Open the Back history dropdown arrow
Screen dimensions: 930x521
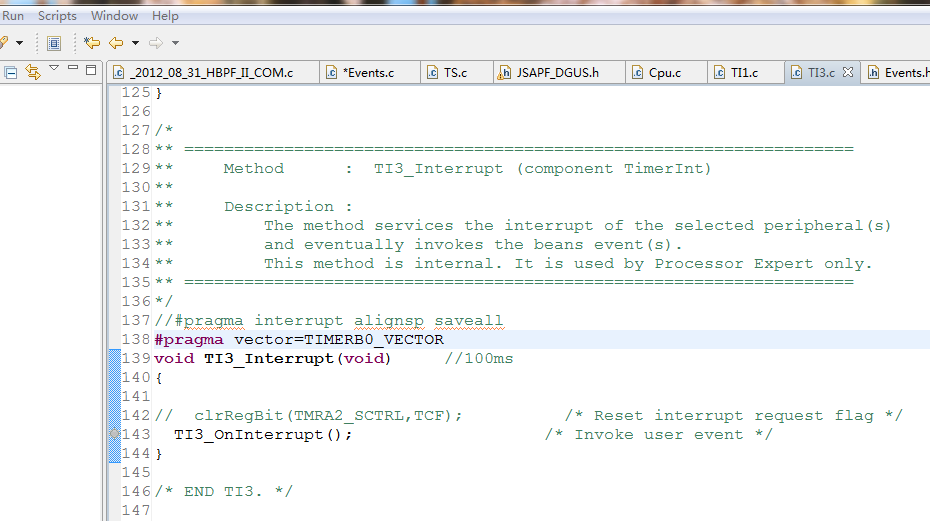tap(135, 43)
